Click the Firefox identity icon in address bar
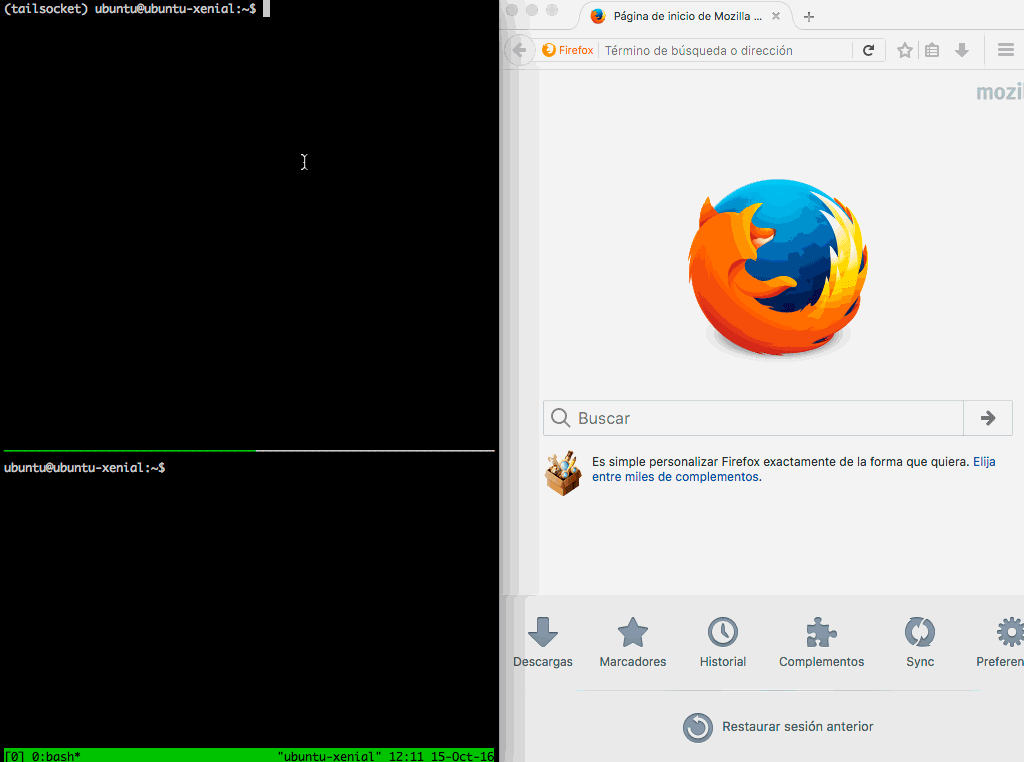This screenshot has width=1024, height=762. coord(549,50)
